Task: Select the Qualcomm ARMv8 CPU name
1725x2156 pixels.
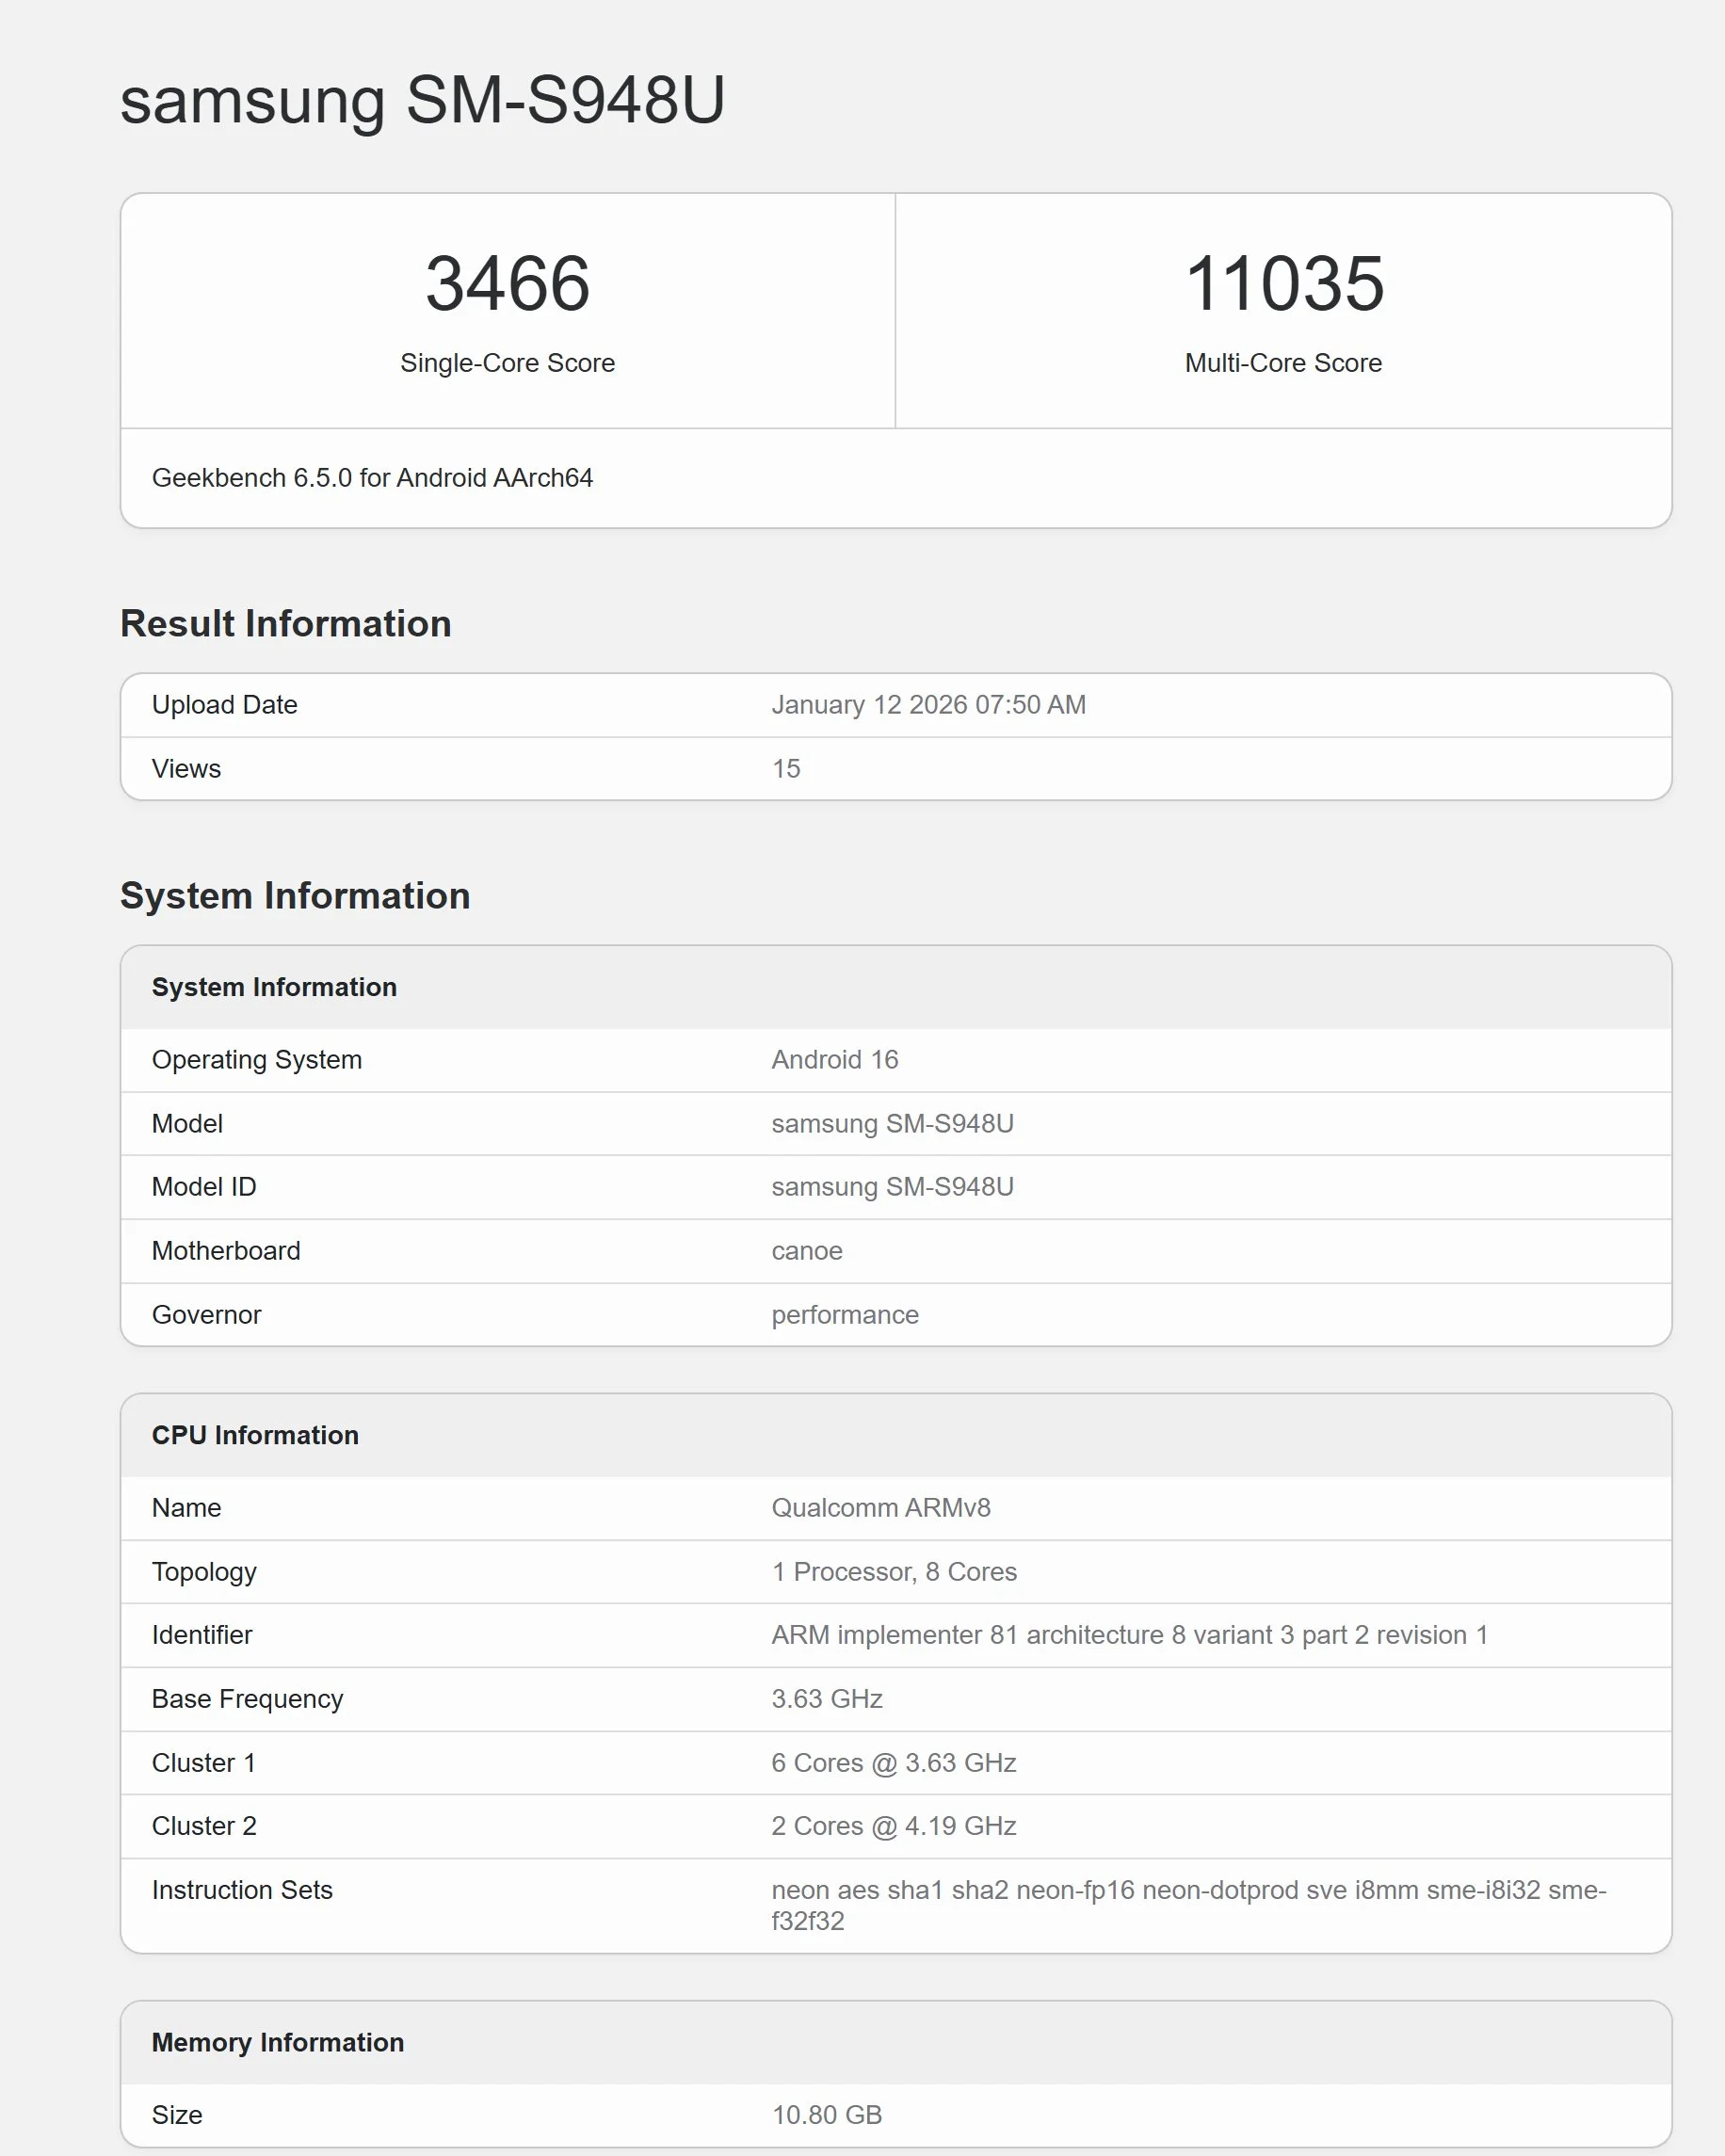Action: 882,1507
